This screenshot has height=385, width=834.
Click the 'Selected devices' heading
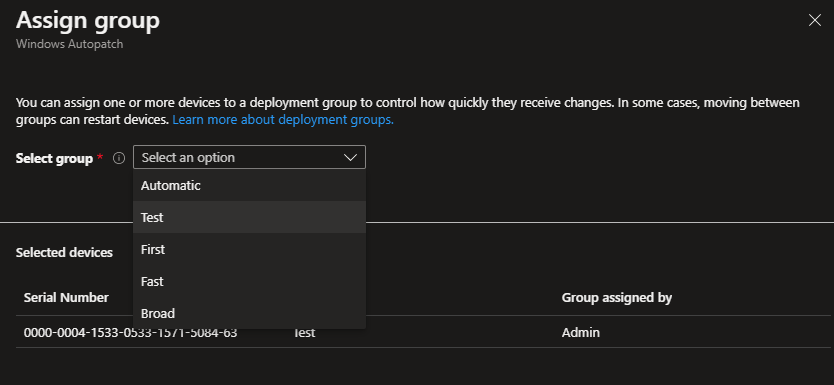pyautogui.click(x=64, y=252)
